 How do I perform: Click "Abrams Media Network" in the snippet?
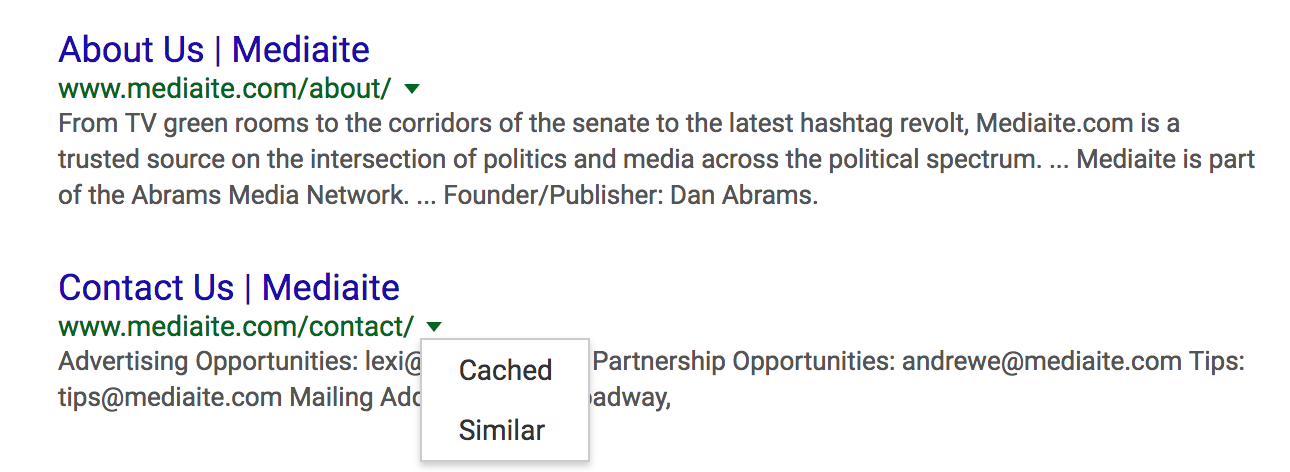point(264,195)
